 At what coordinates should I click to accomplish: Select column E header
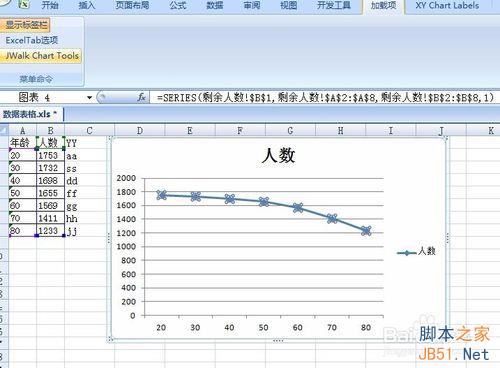190,130
